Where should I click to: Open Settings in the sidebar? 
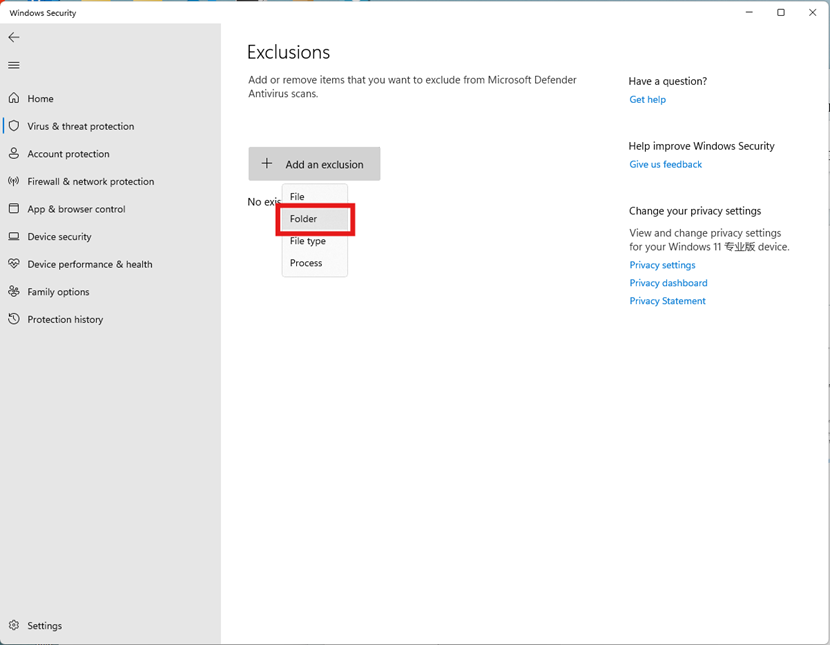coord(110,625)
